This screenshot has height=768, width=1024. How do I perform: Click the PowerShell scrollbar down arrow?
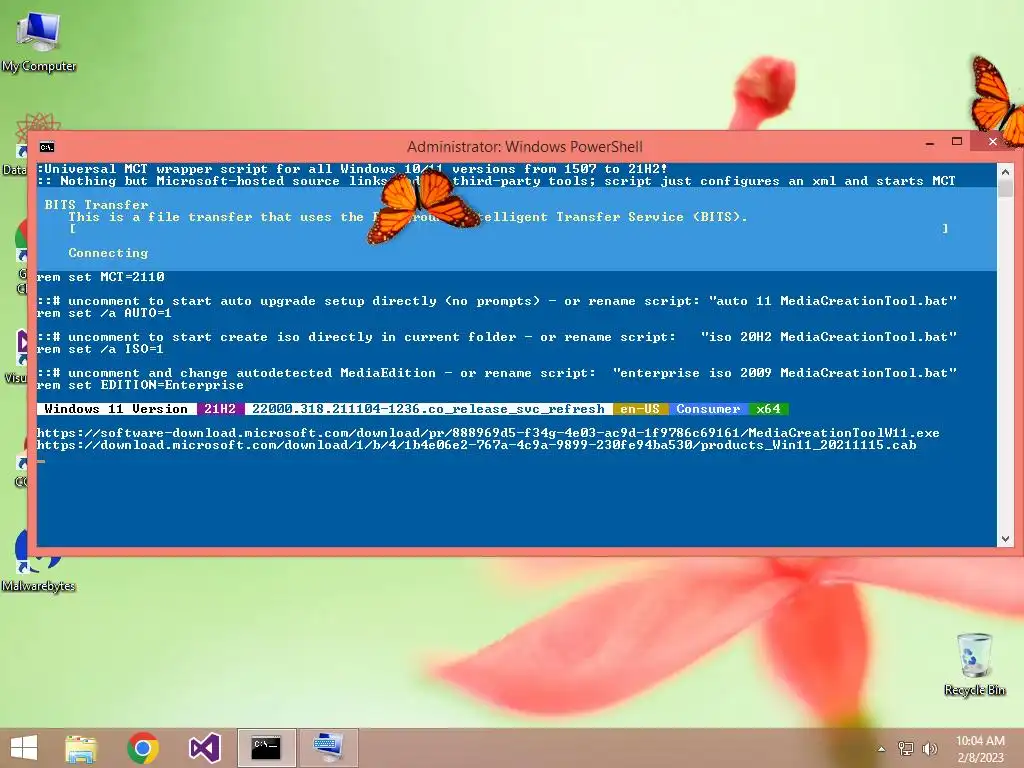(x=1005, y=539)
